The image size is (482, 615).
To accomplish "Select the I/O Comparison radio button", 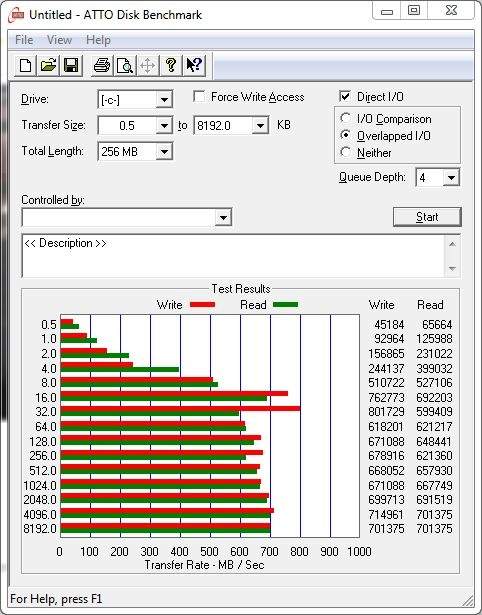I will (346, 118).
